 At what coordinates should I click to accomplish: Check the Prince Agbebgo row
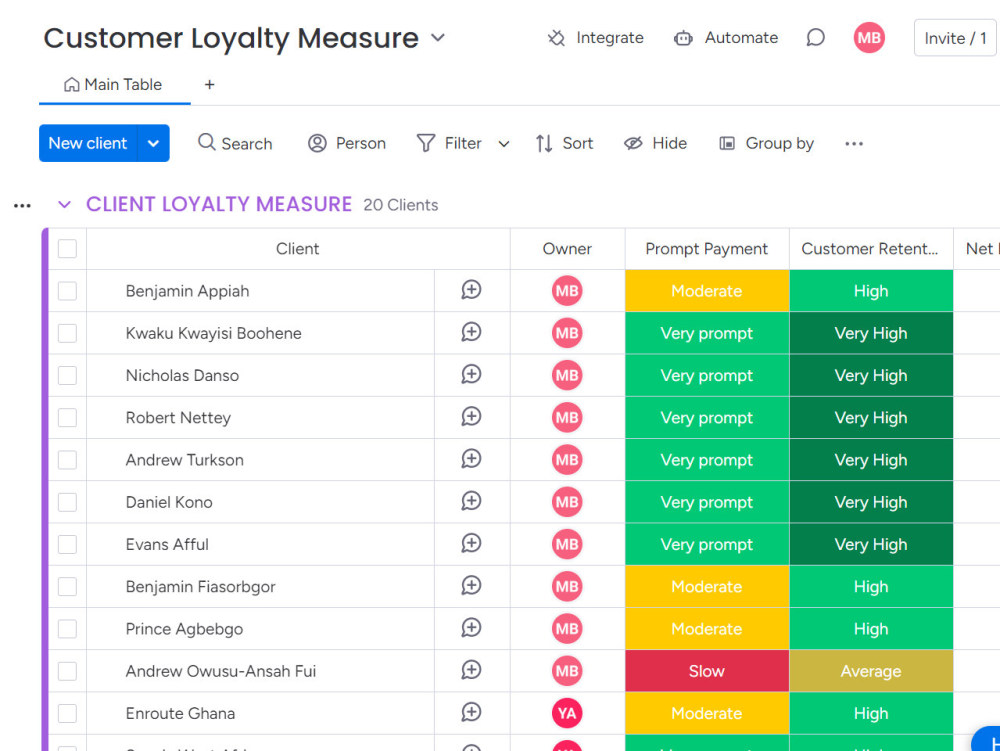68,629
